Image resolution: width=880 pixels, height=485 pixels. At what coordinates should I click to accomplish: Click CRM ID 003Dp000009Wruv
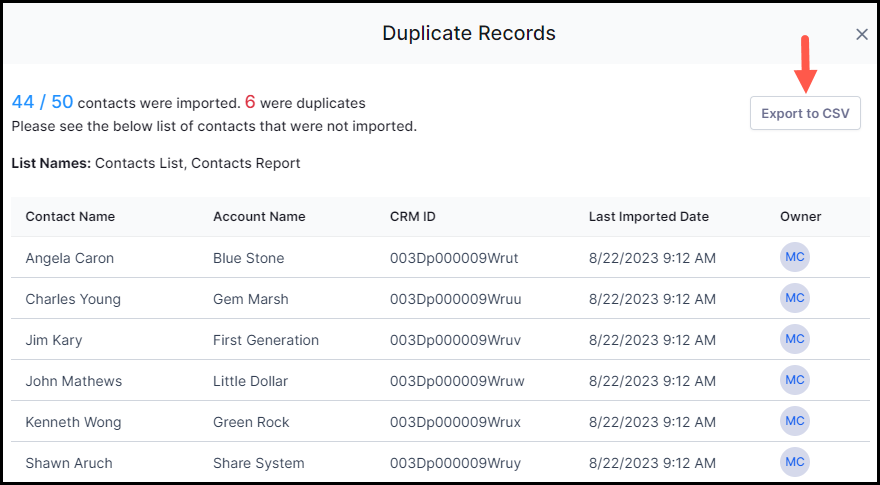455,340
